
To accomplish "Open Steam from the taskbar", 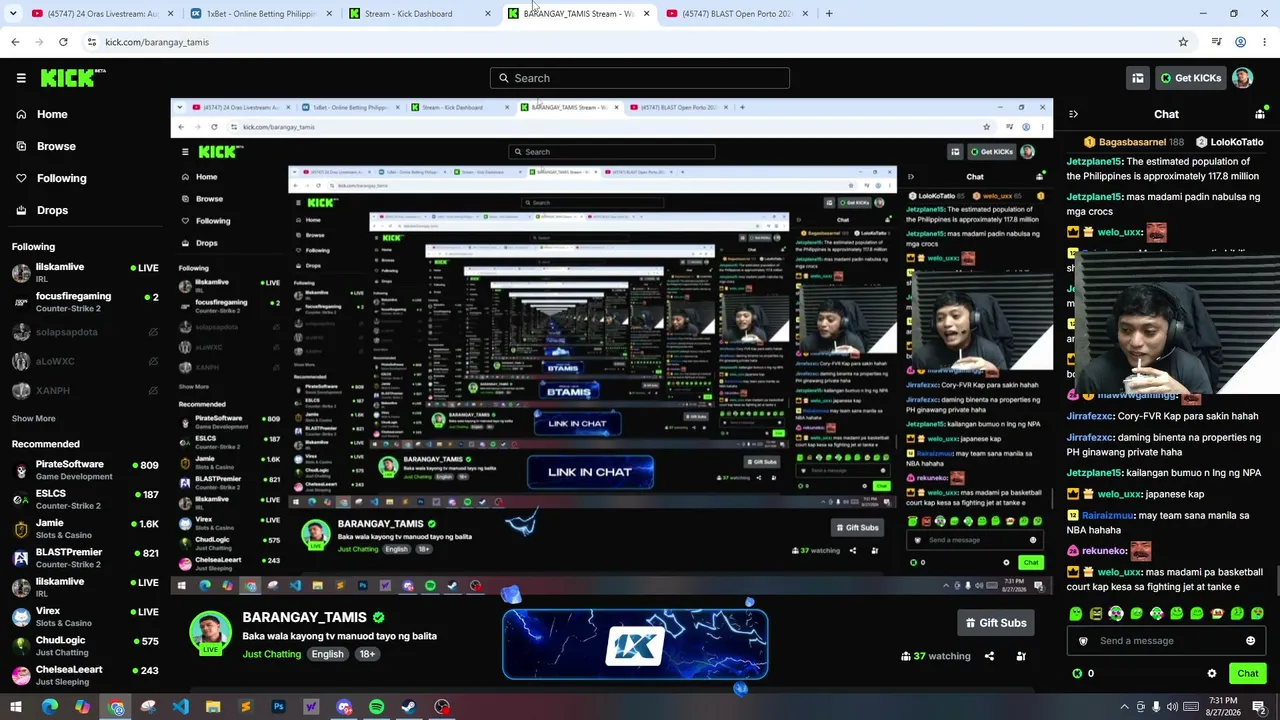I will pyautogui.click(x=409, y=707).
